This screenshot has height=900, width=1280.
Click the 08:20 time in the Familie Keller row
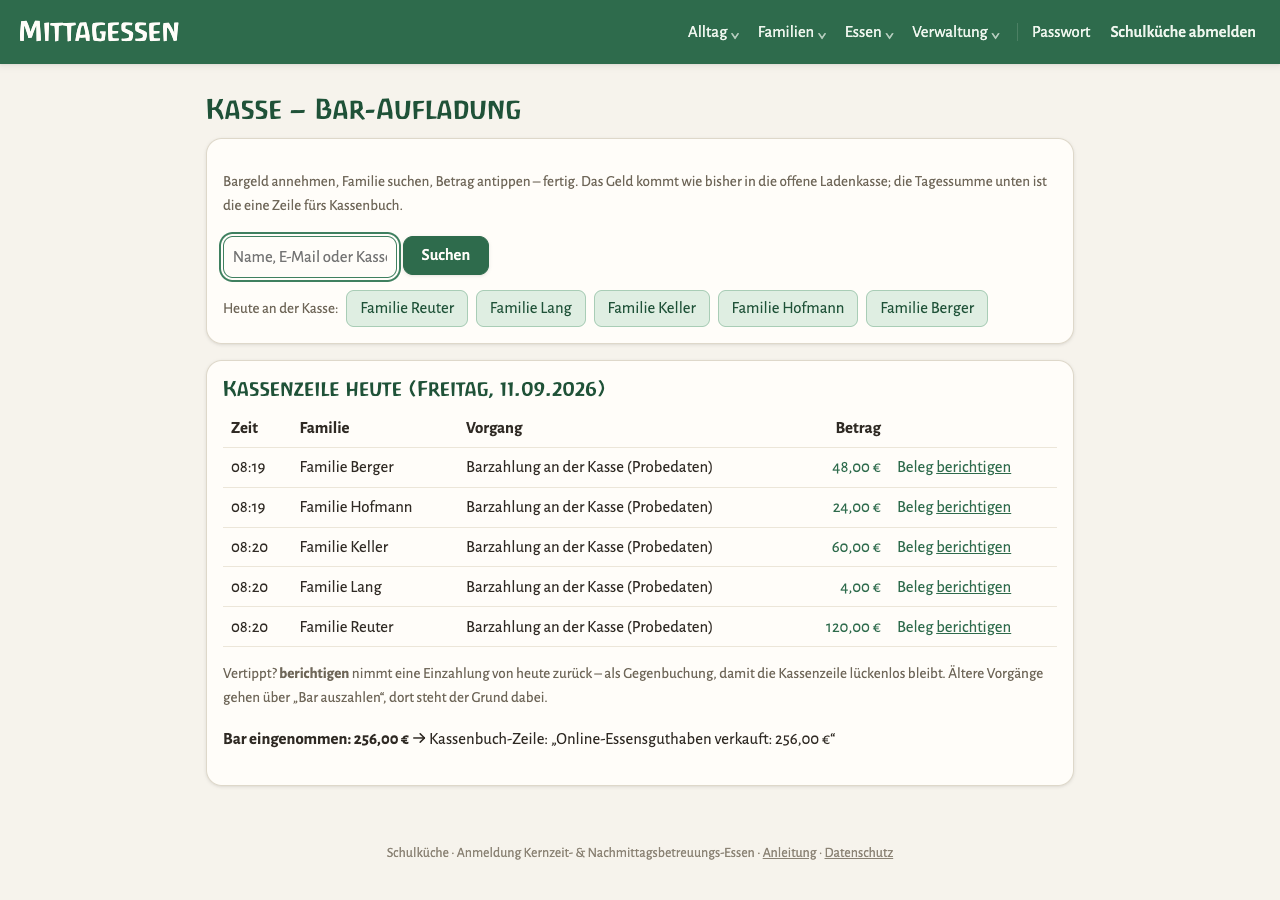(249, 547)
